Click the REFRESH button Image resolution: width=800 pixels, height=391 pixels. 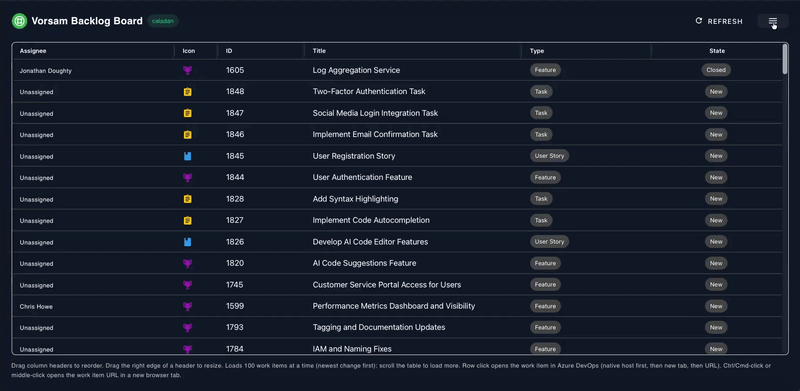tap(719, 21)
